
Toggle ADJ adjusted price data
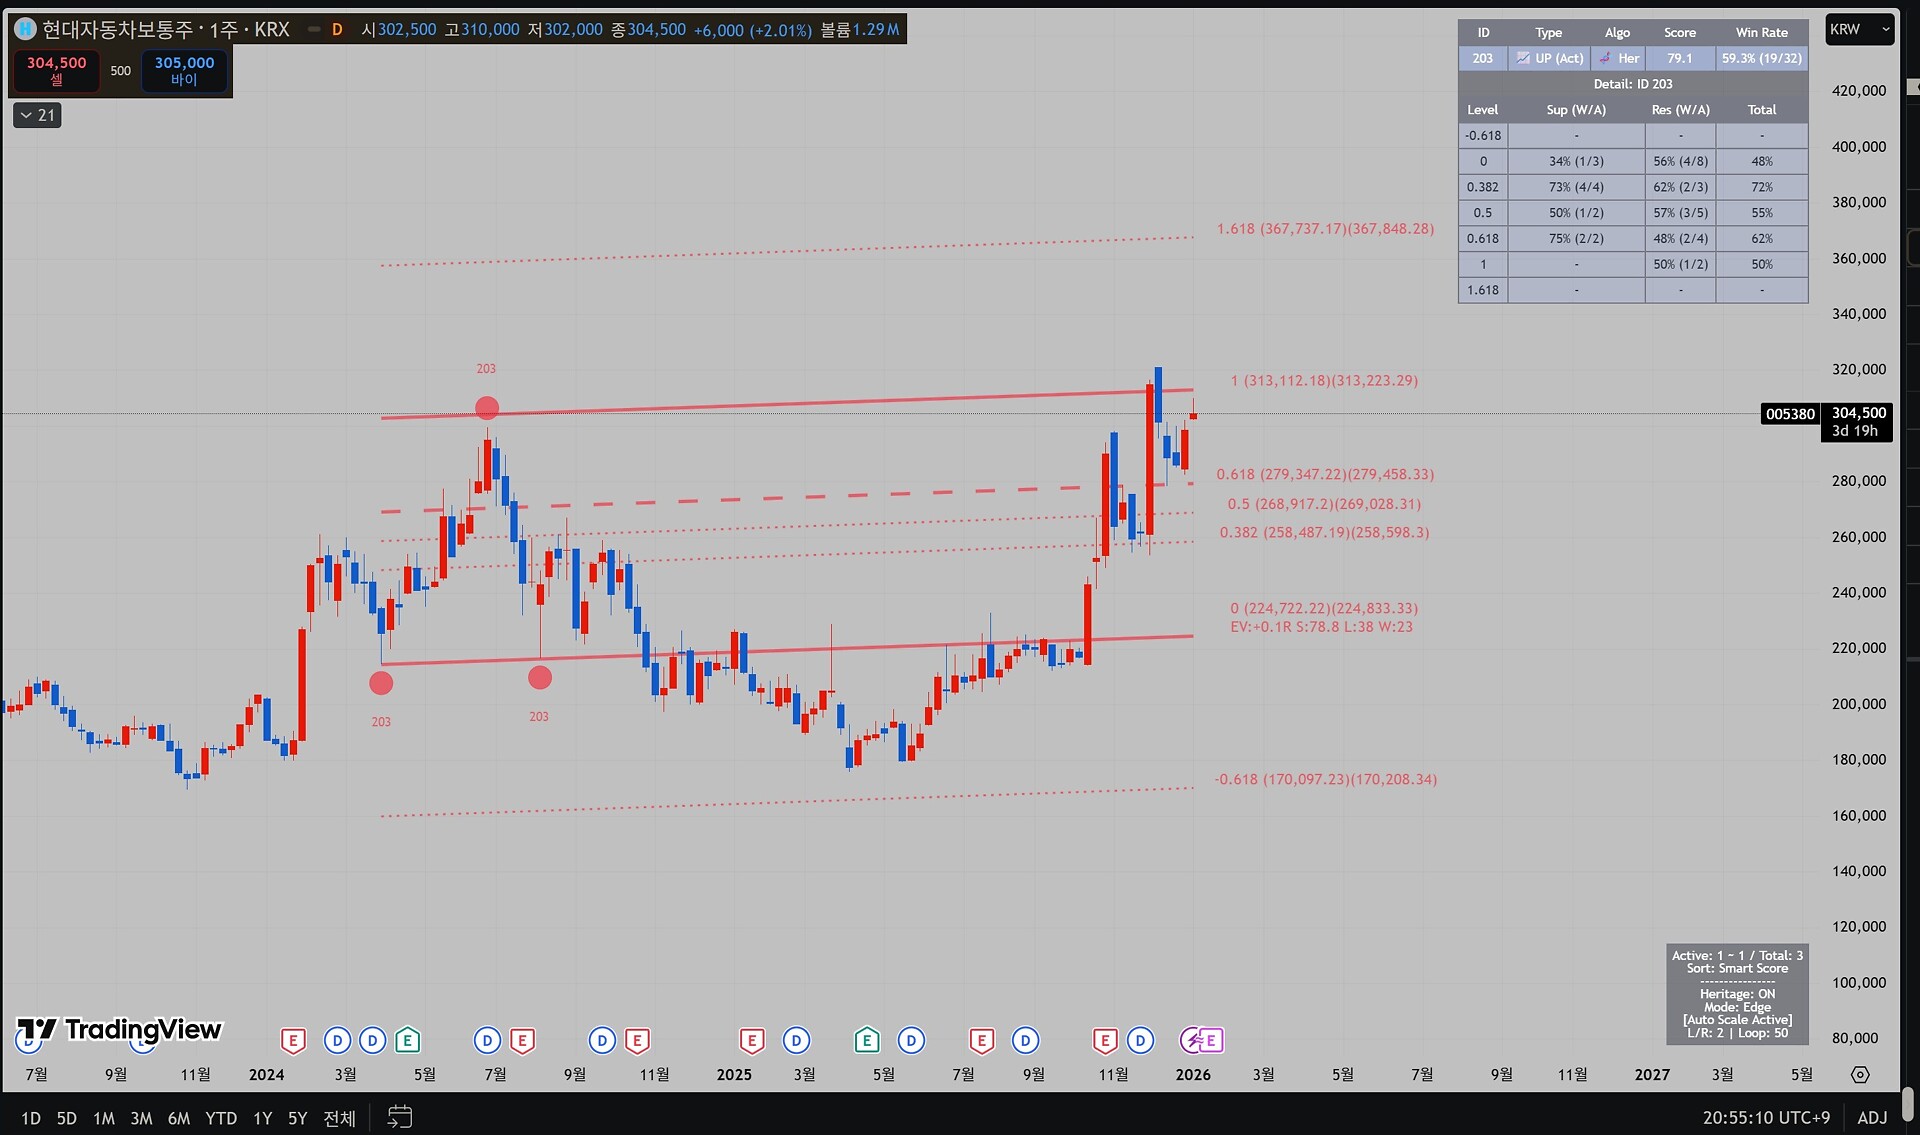(1872, 1117)
